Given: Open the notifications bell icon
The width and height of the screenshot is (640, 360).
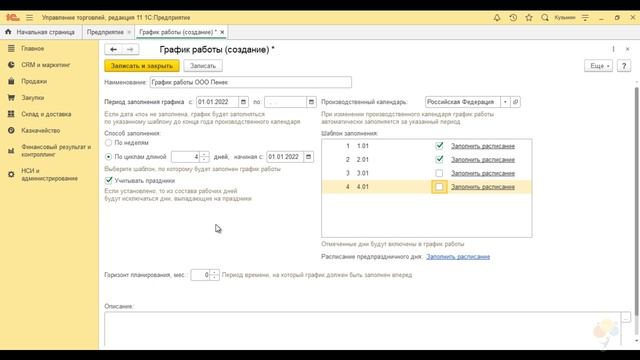Looking at the screenshot, I should click(x=497, y=18).
